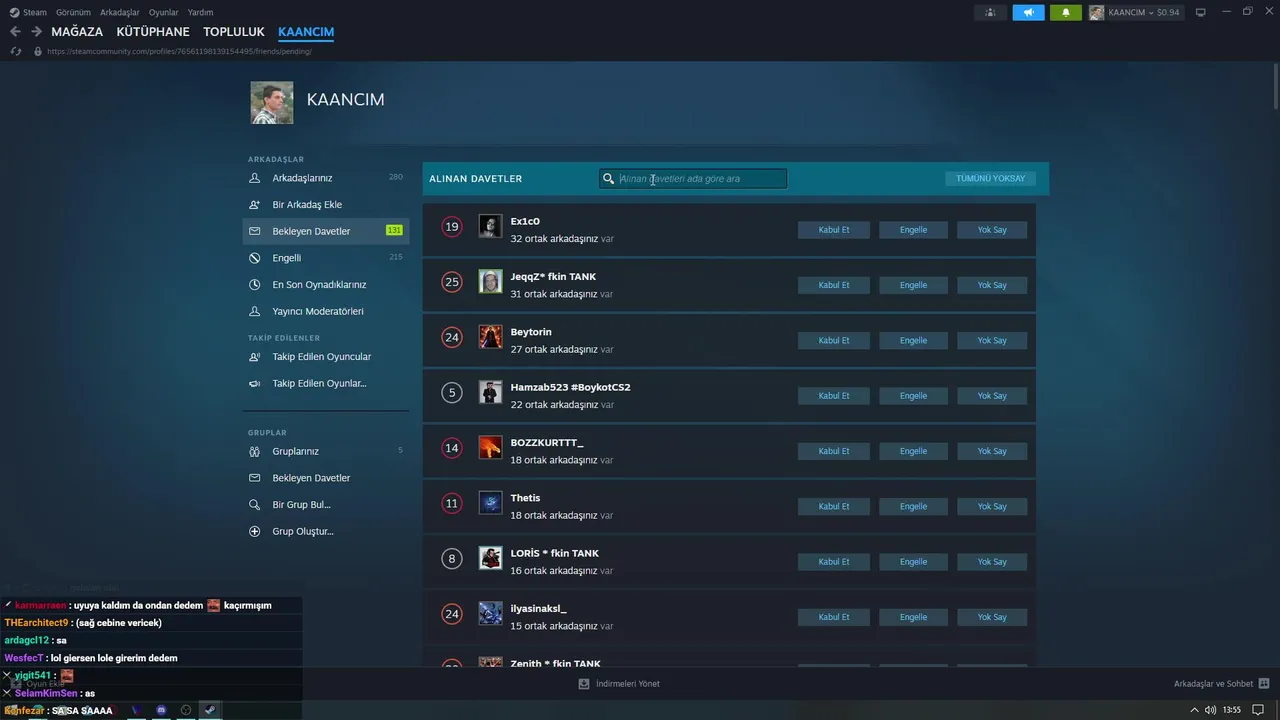The image size is (1280, 720).
Task: Accept BOZZKURTTT_ invite
Action: [833, 451]
